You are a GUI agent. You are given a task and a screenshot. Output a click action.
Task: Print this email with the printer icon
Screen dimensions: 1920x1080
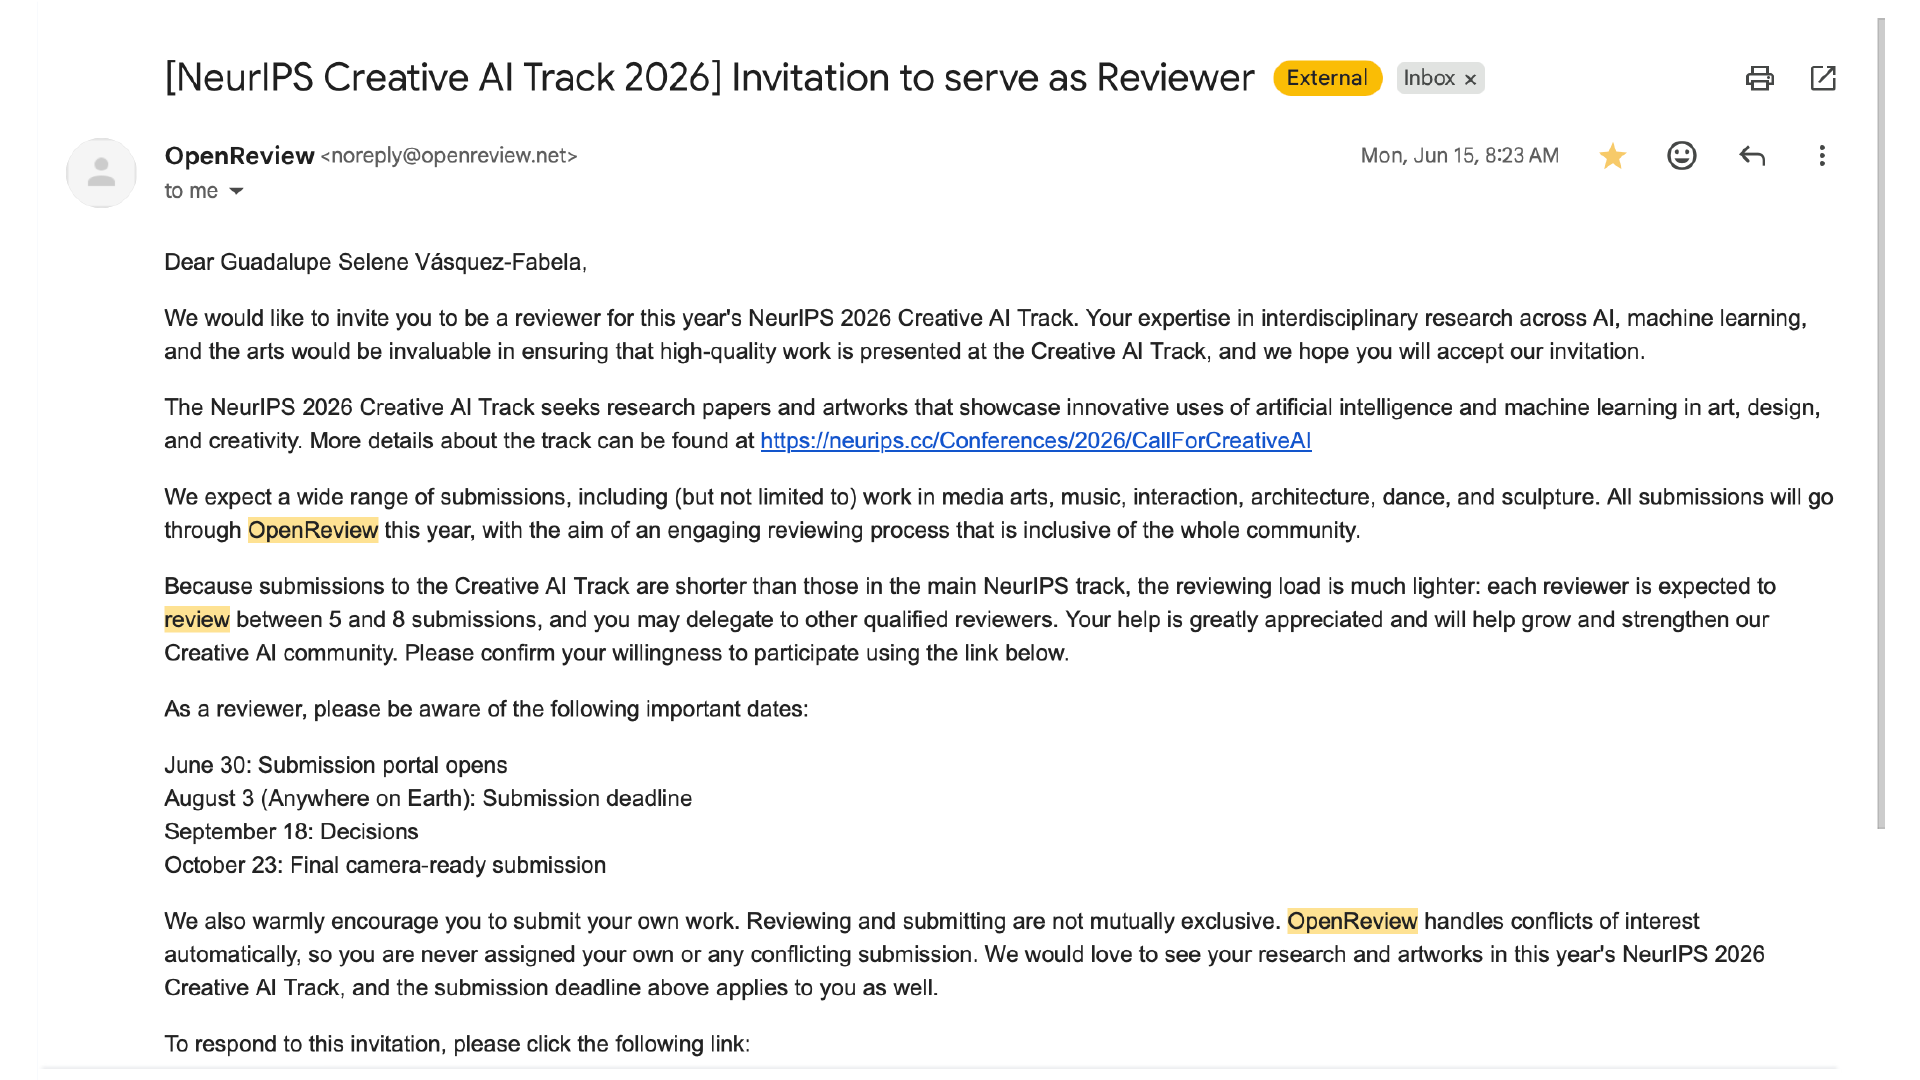[1759, 78]
